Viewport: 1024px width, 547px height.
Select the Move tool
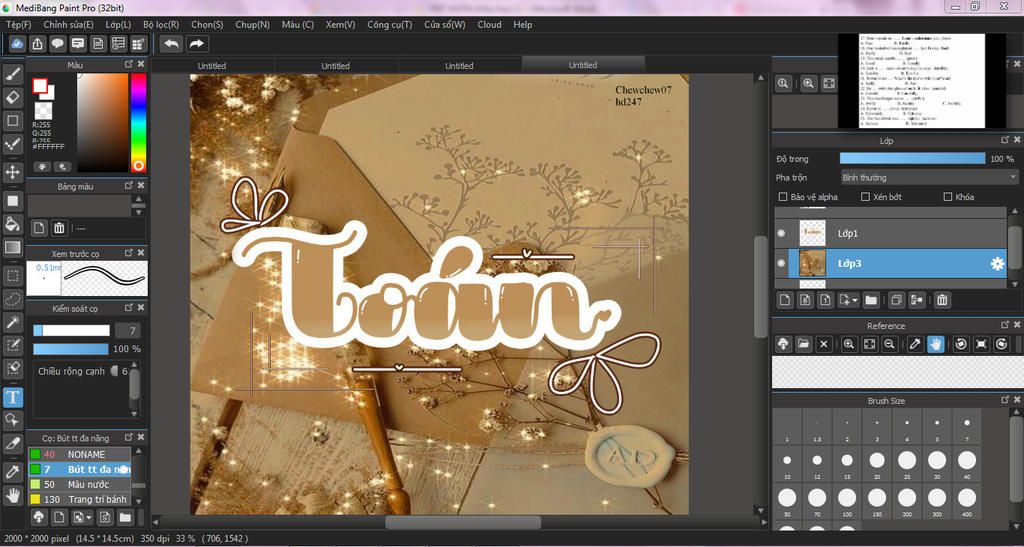click(x=13, y=172)
